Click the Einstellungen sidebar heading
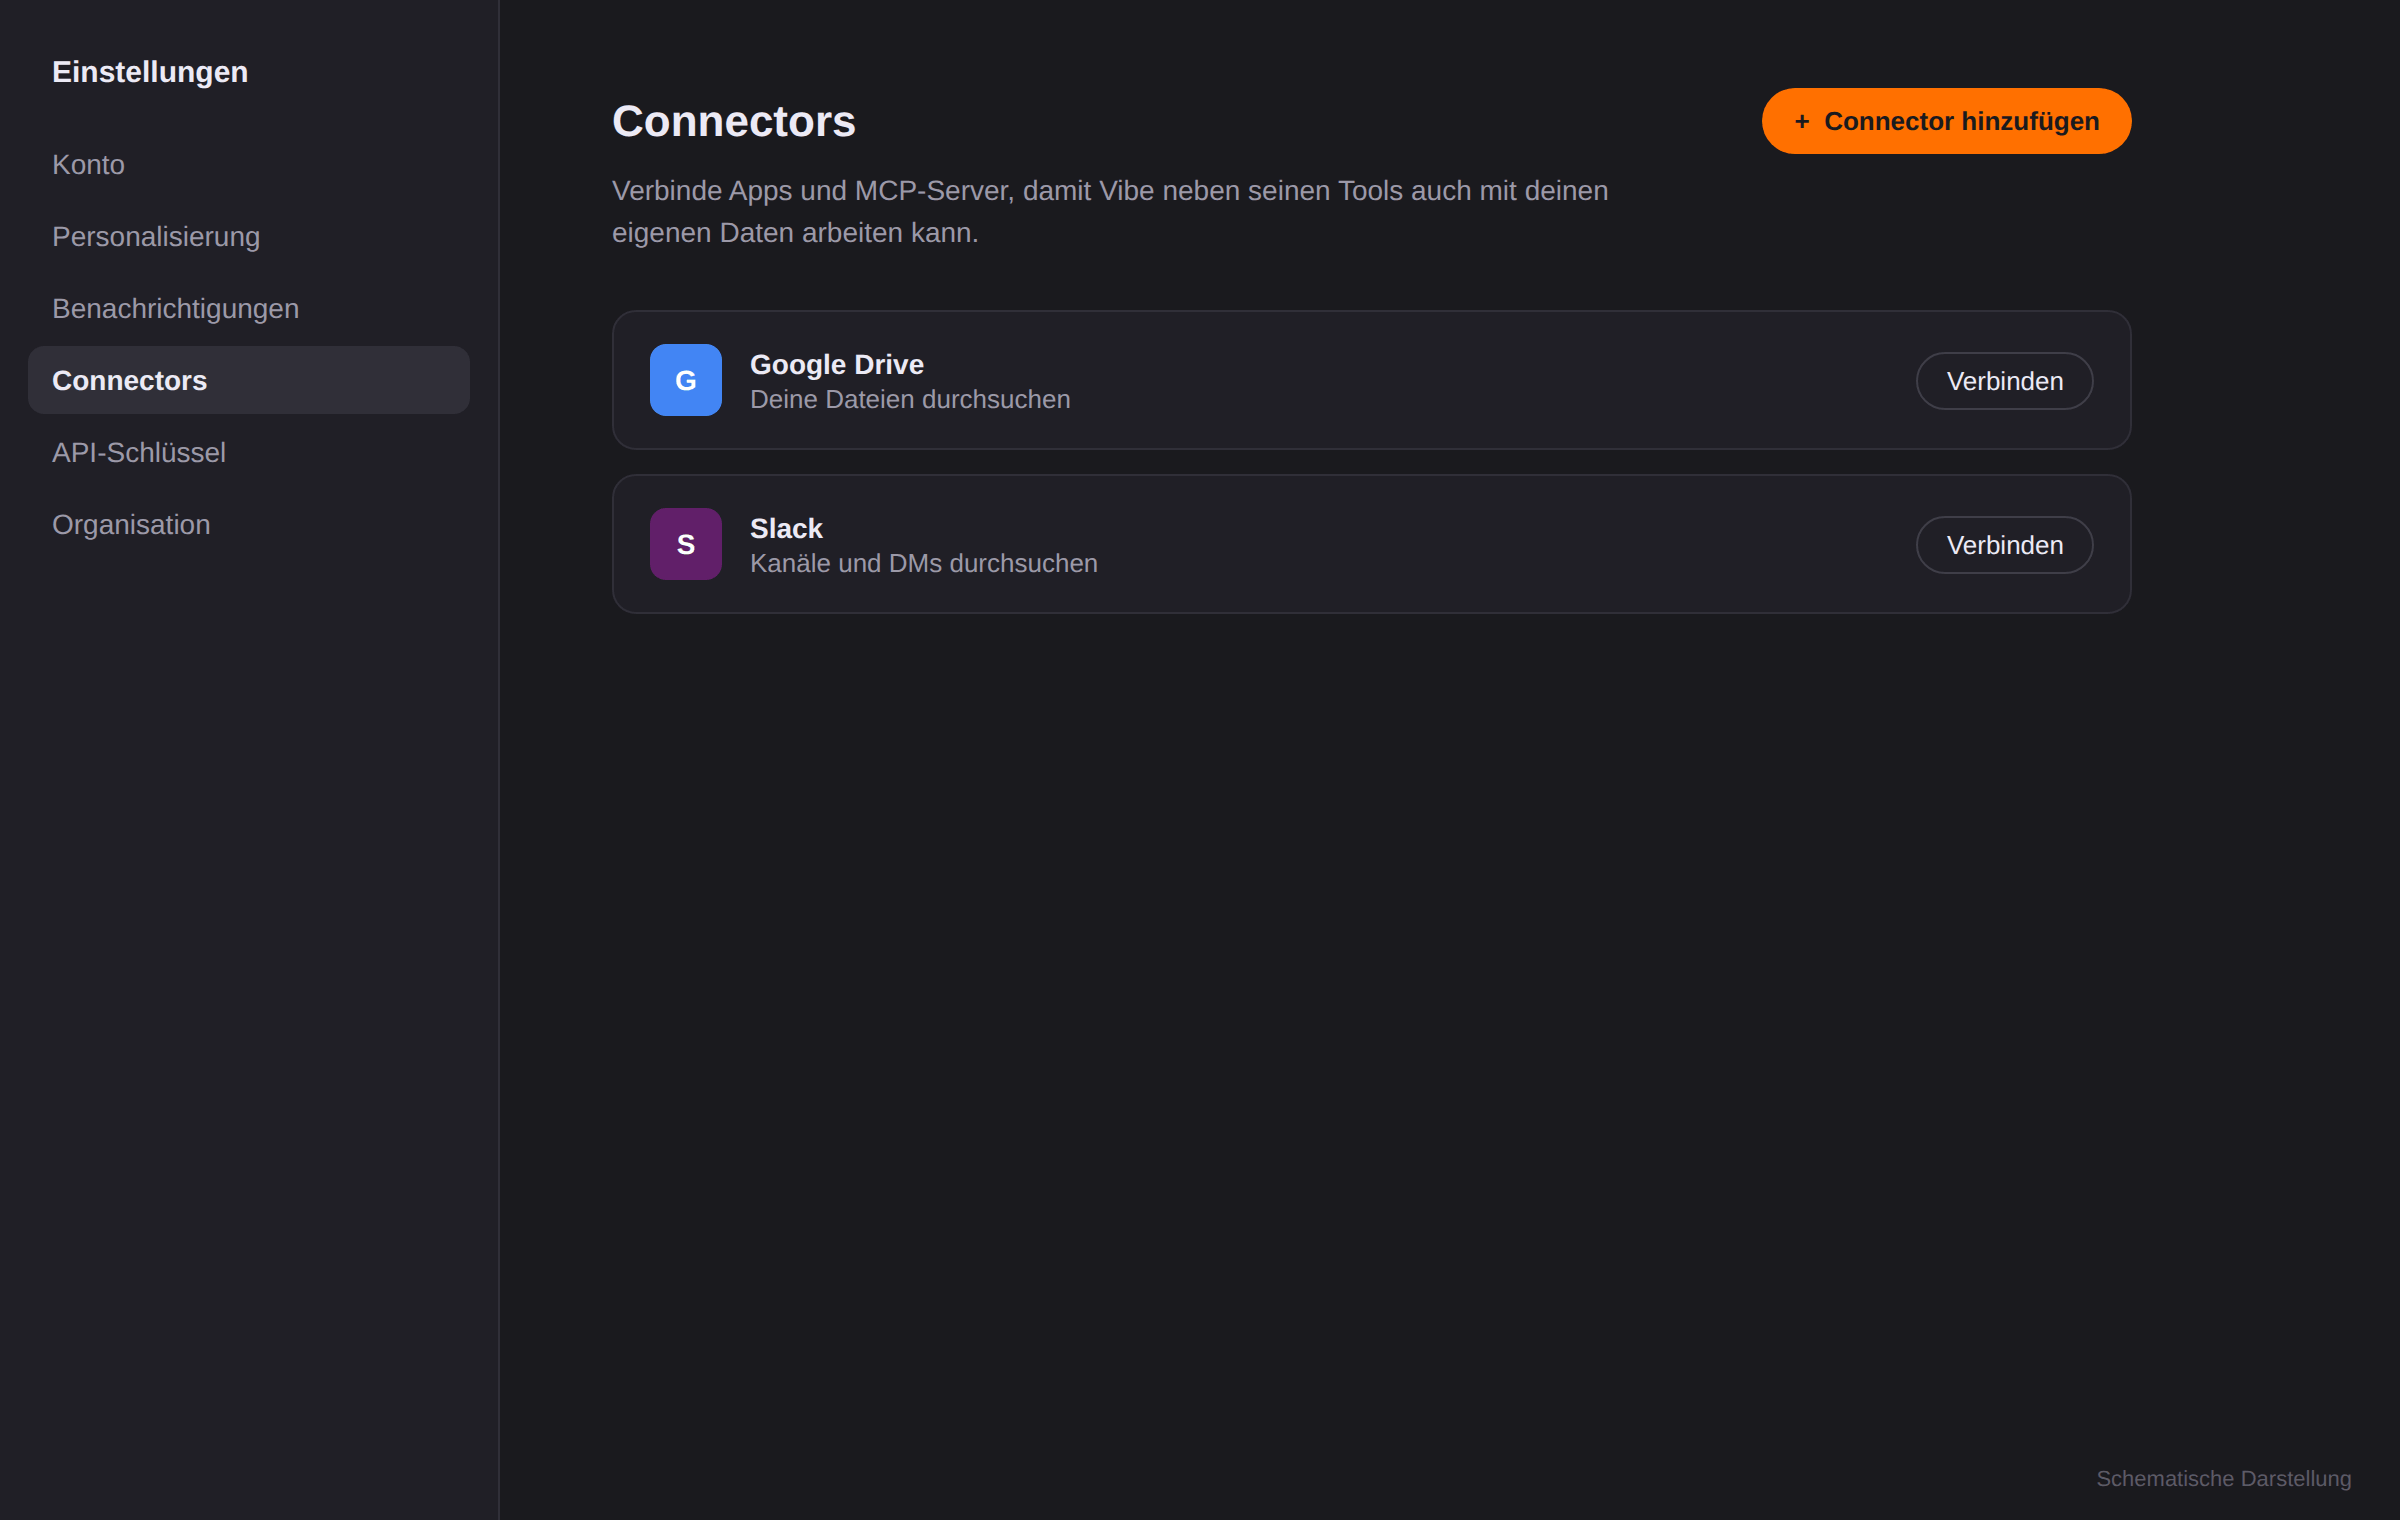 point(150,72)
